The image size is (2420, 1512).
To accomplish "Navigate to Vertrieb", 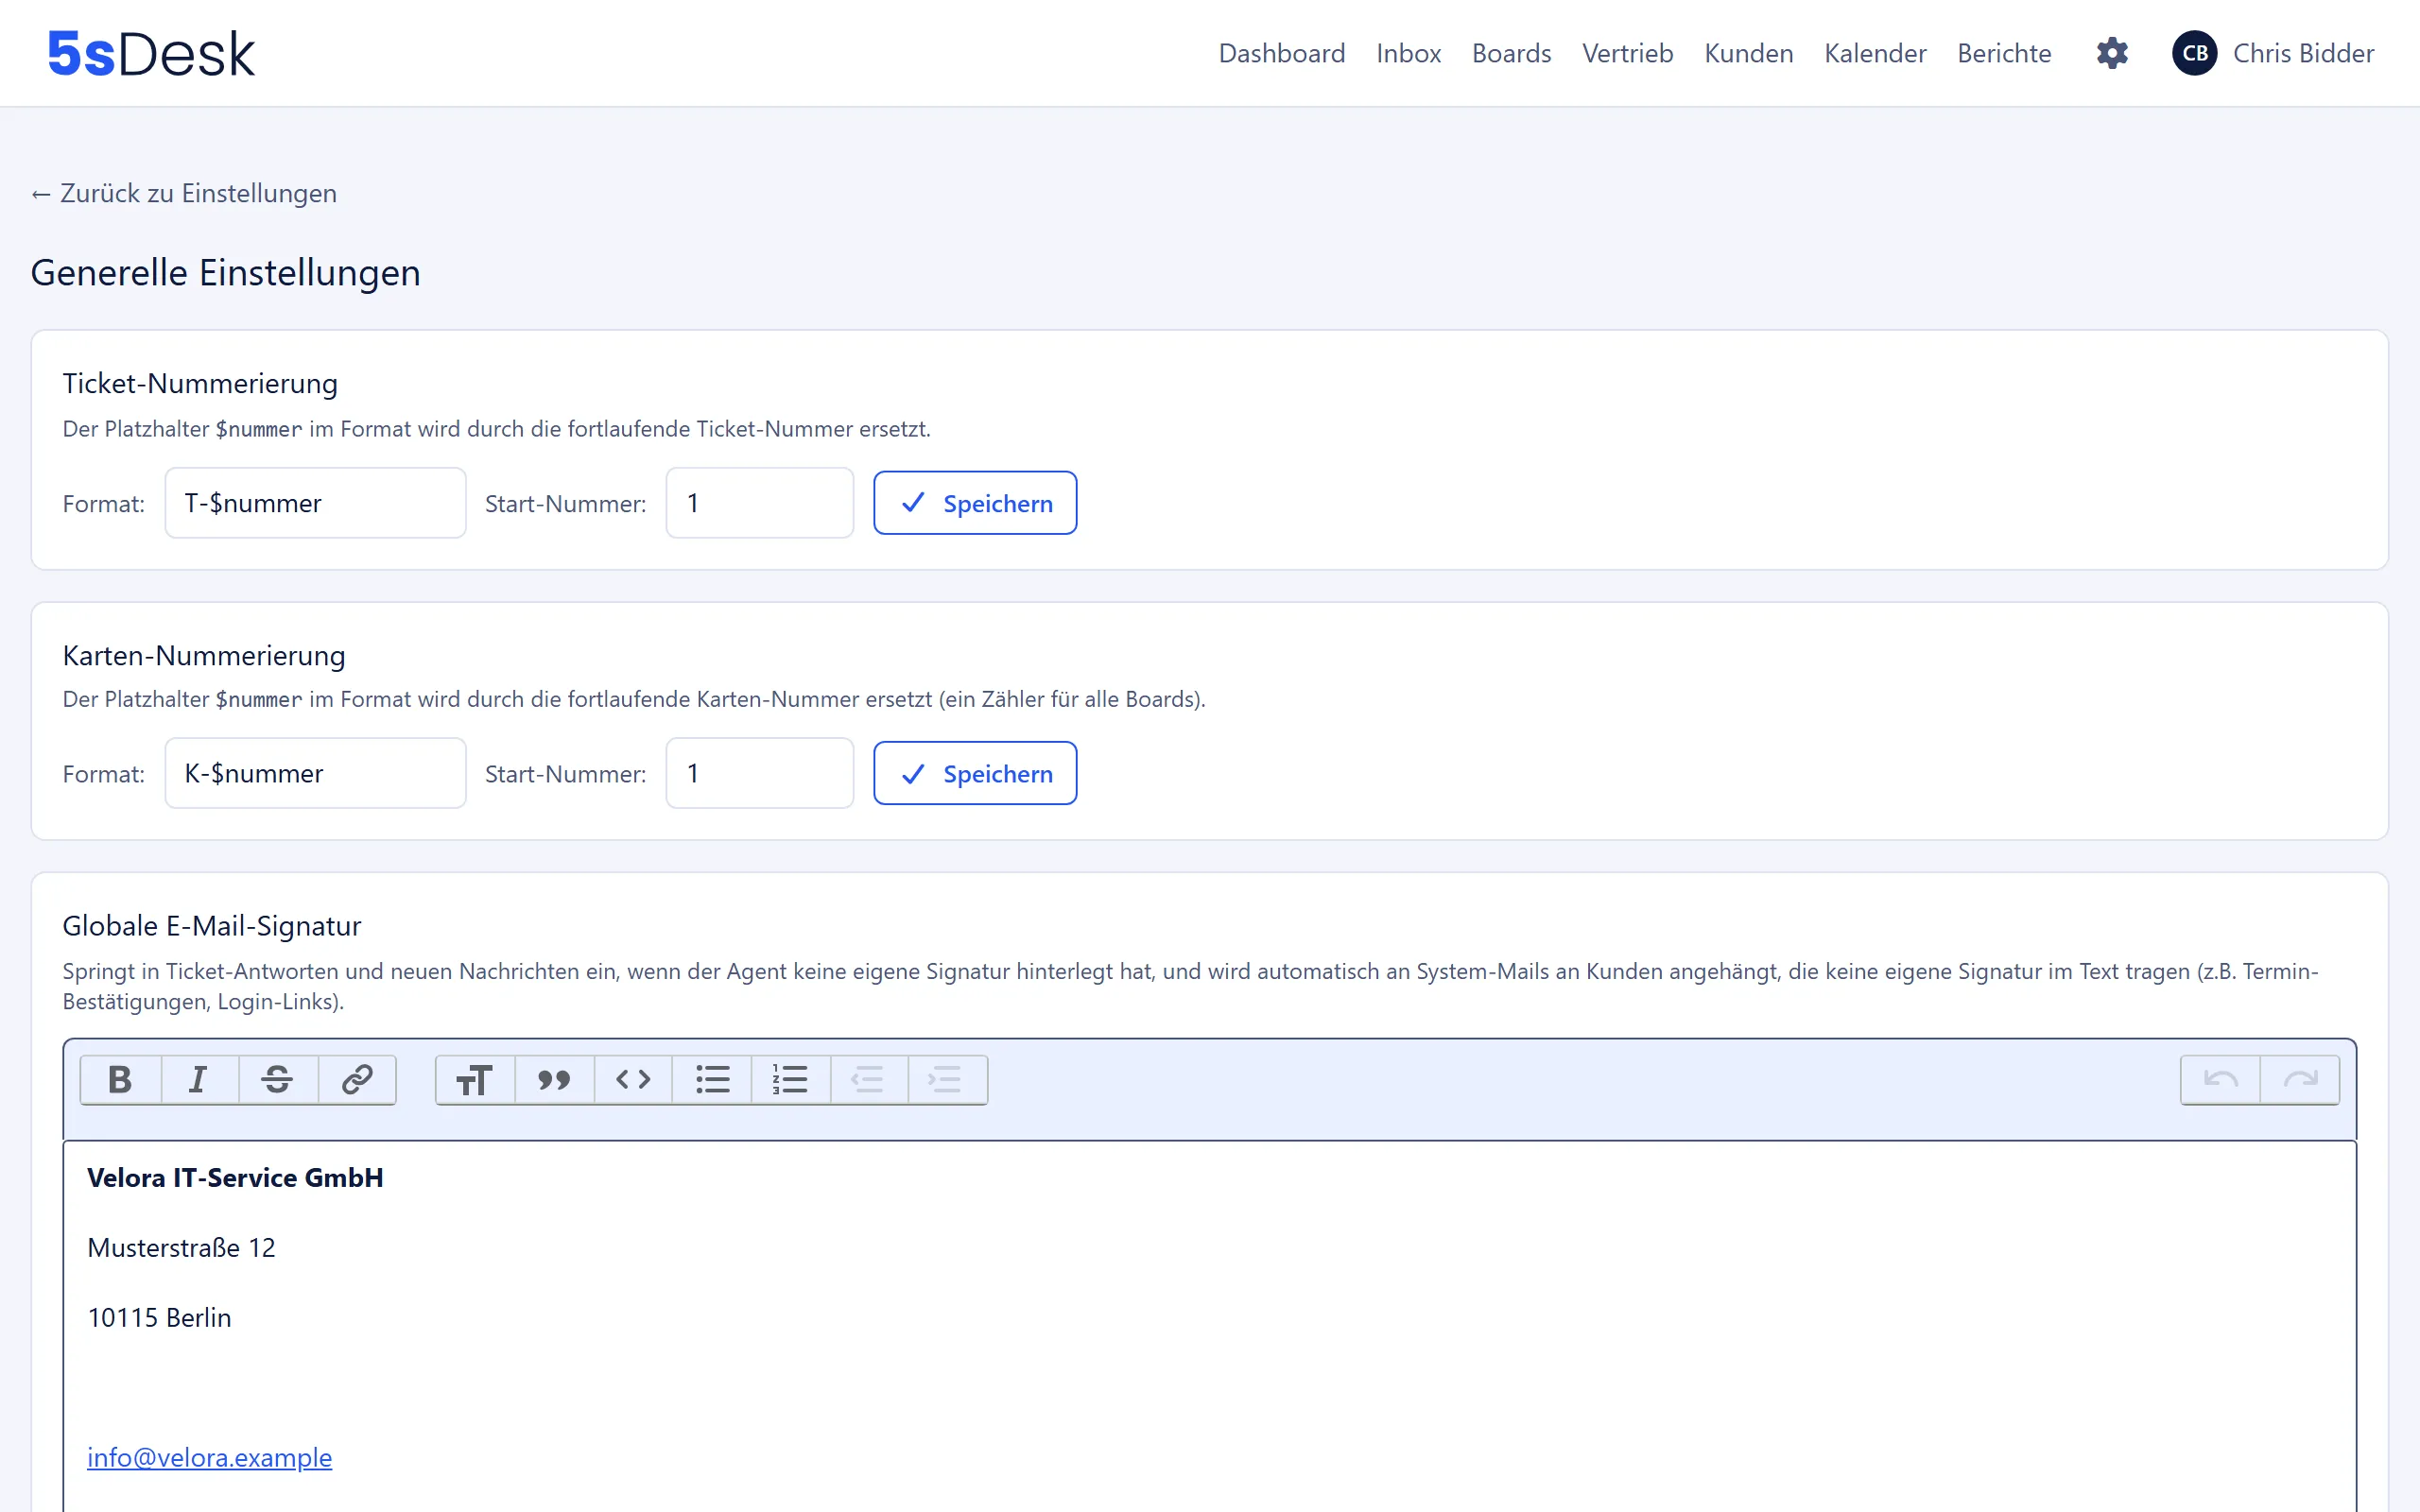I will tap(1627, 53).
